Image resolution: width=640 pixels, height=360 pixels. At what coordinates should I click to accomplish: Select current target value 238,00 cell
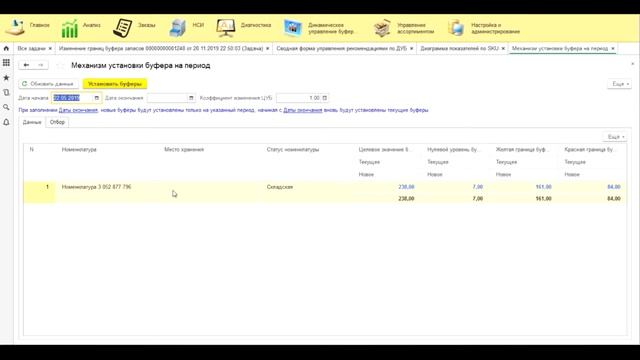pos(406,187)
